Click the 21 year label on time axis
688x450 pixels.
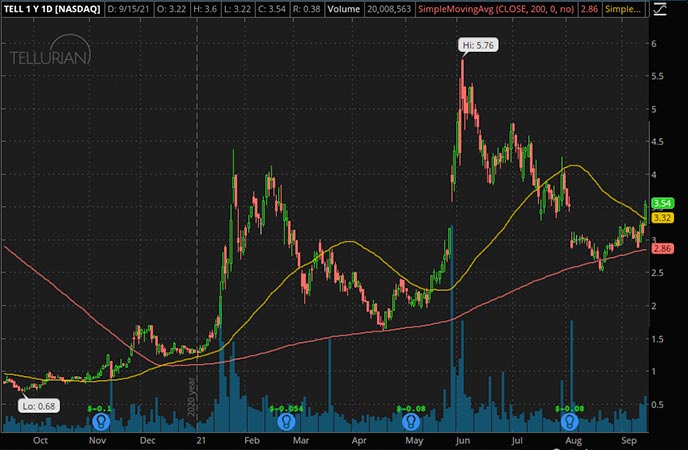click(201, 440)
